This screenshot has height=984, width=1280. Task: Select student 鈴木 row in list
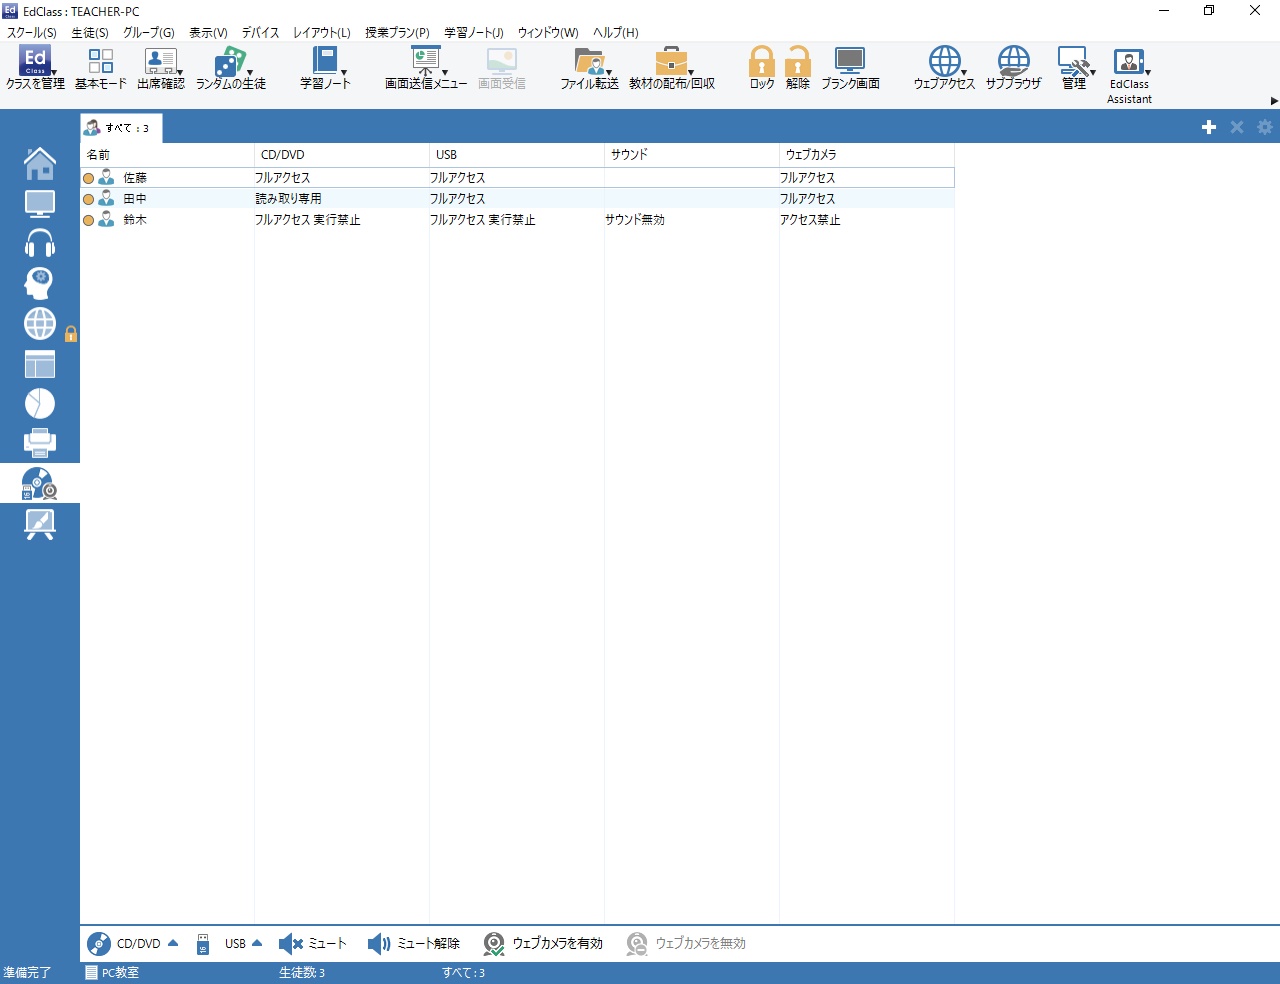[x=135, y=220]
